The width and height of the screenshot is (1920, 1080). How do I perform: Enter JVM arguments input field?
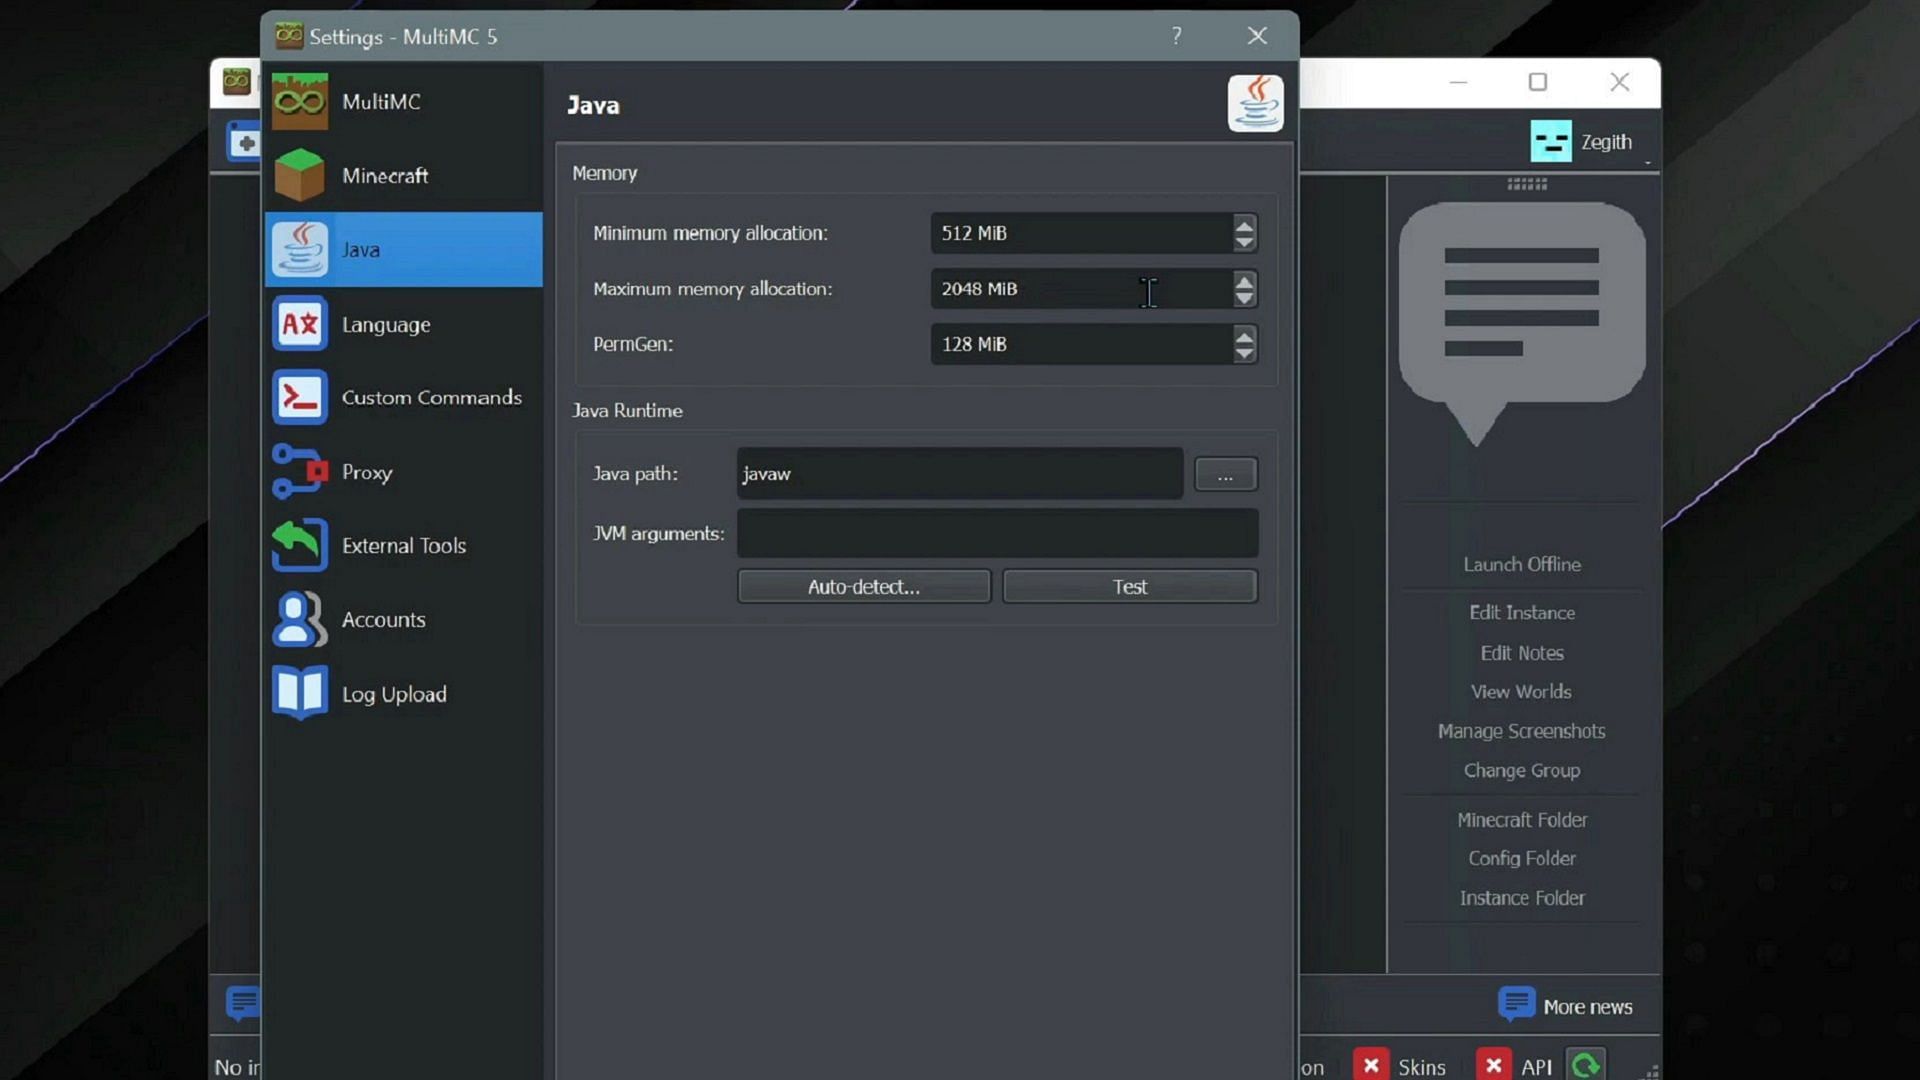click(997, 533)
